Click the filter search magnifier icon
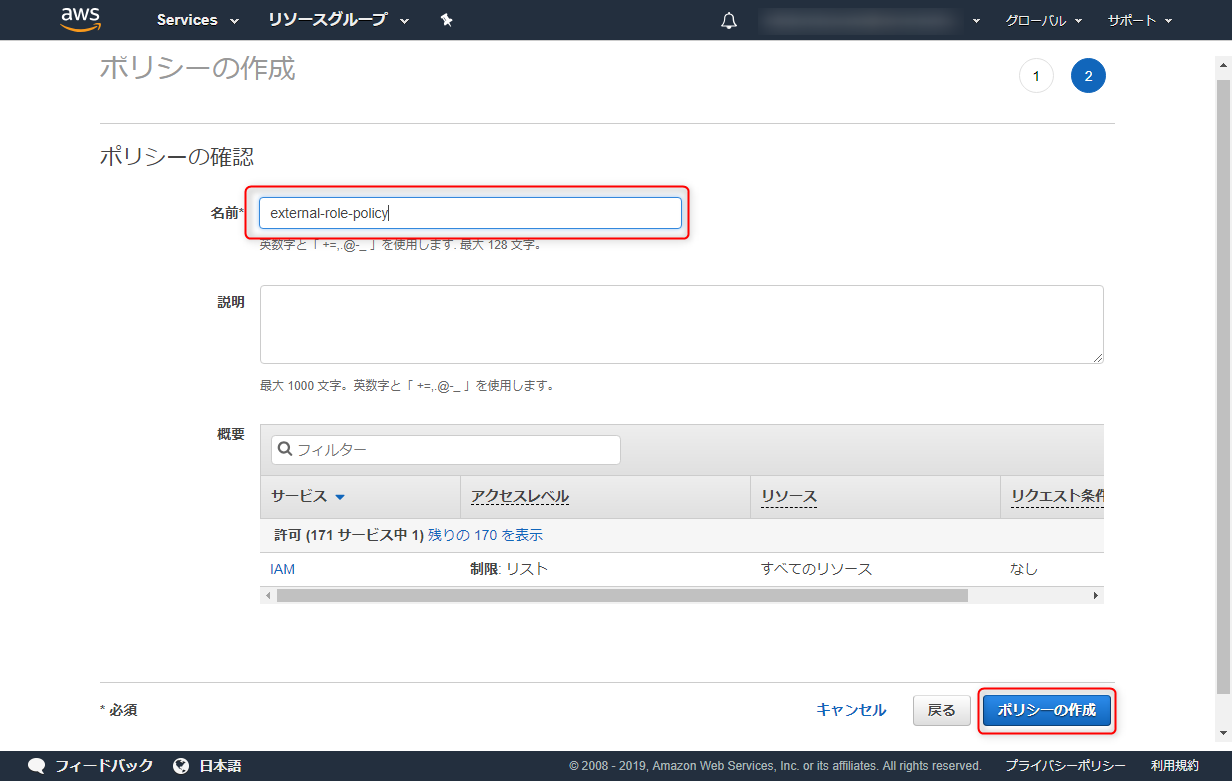The width and height of the screenshot is (1232, 781). coord(284,449)
